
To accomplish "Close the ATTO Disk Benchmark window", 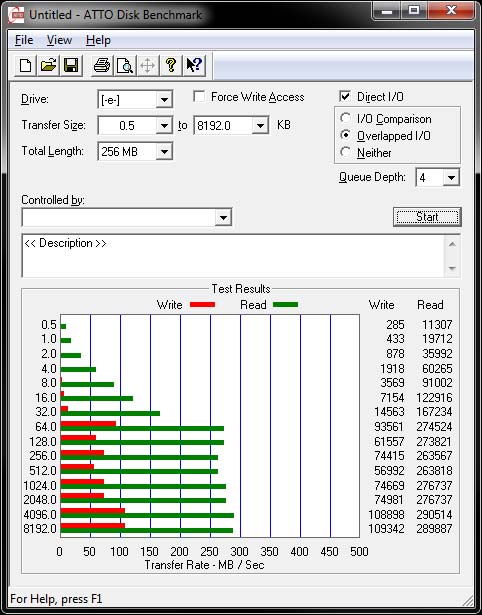I will click(x=452, y=11).
